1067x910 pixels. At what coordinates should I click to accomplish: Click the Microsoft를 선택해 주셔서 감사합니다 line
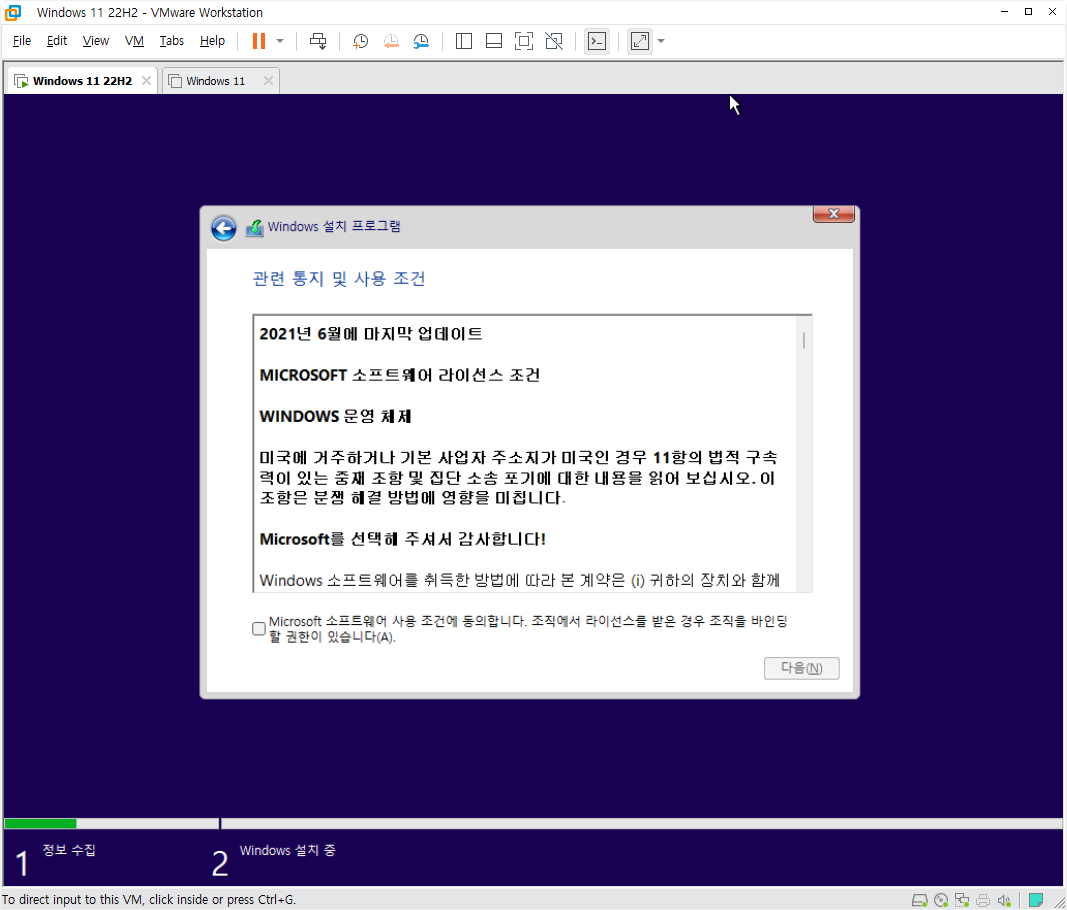pos(402,539)
